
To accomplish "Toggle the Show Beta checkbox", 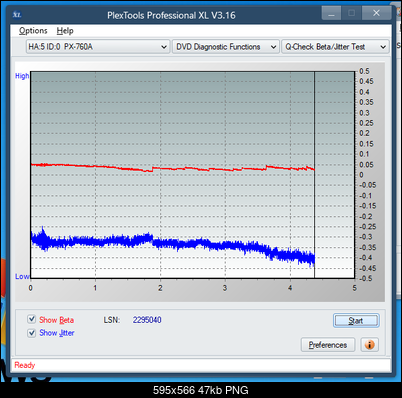I will [32, 319].
